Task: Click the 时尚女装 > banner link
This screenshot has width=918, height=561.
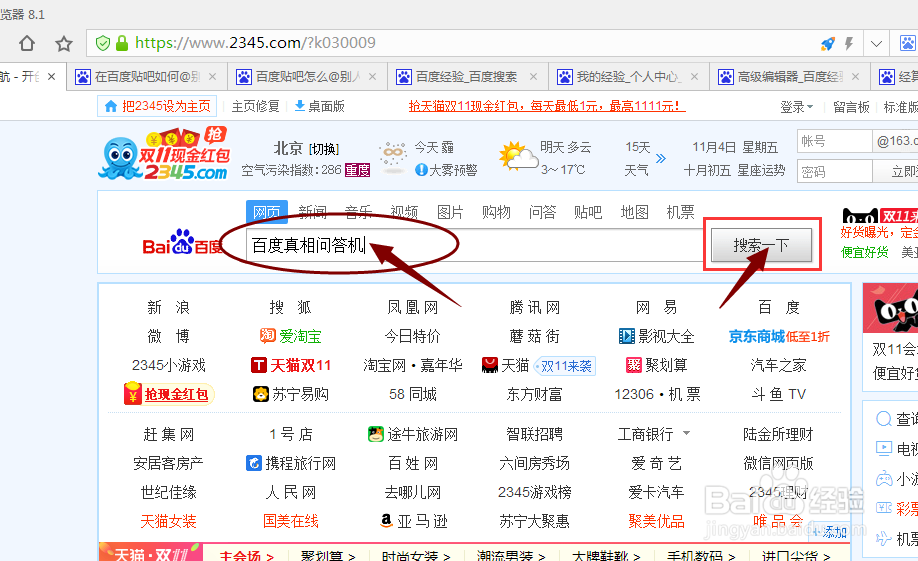Action: [x=416, y=555]
